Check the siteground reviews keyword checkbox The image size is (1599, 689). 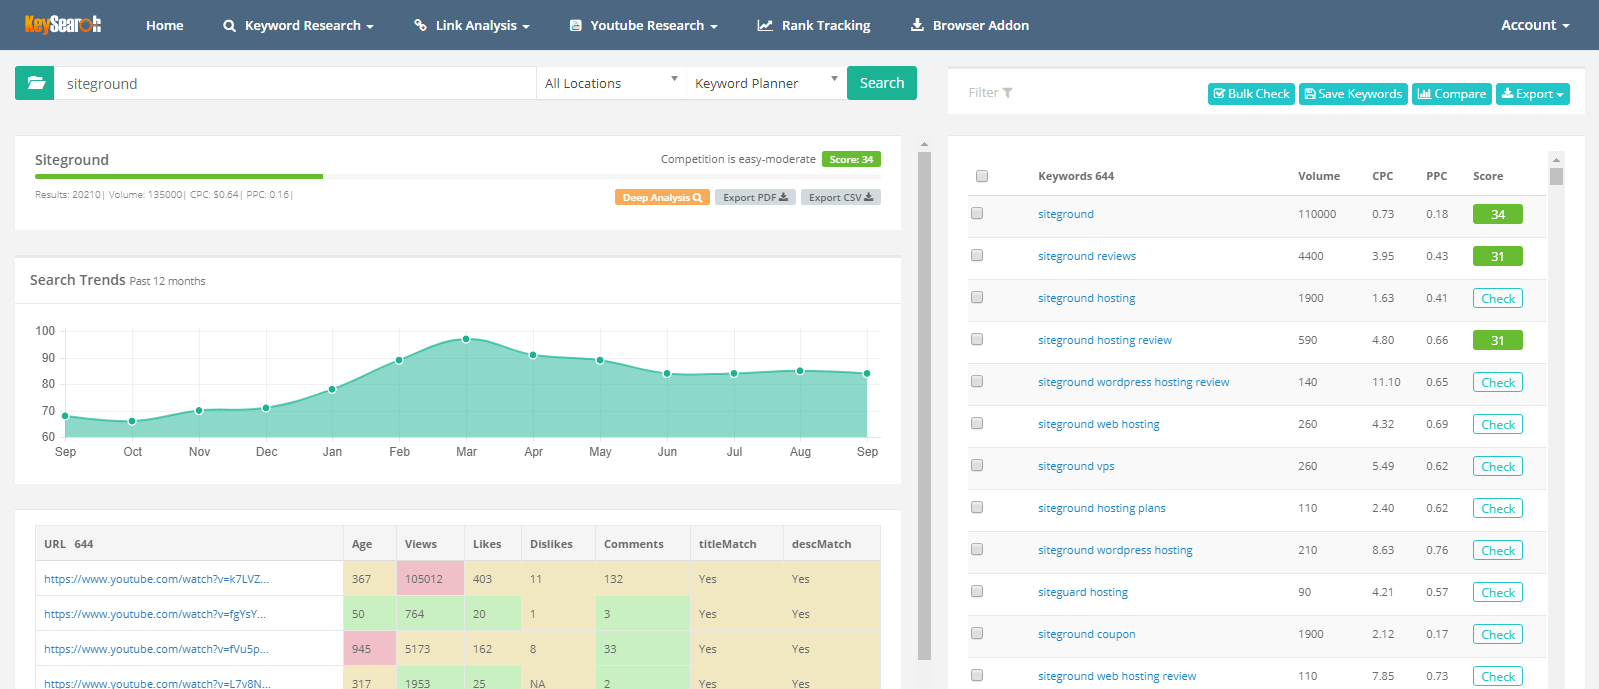(977, 256)
